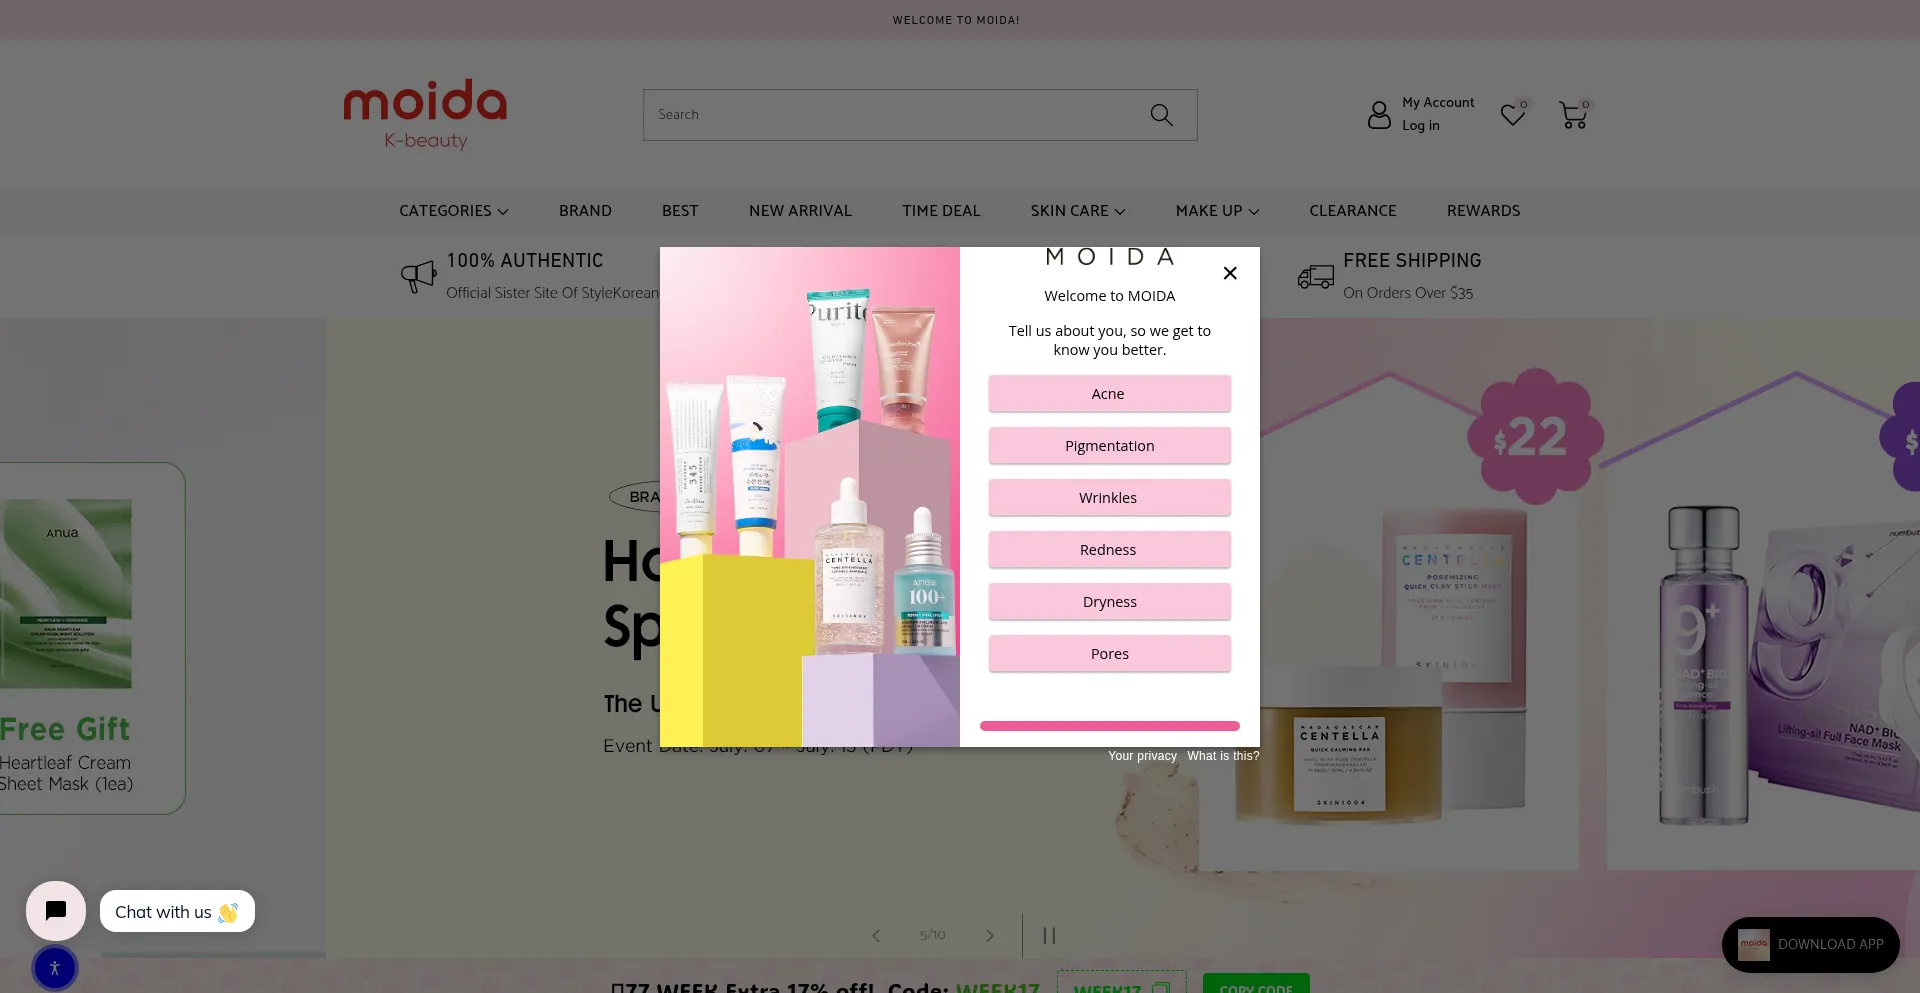Click the DOWNLOAD APP button
Image resolution: width=1920 pixels, height=993 pixels.
click(x=1810, y=944)
